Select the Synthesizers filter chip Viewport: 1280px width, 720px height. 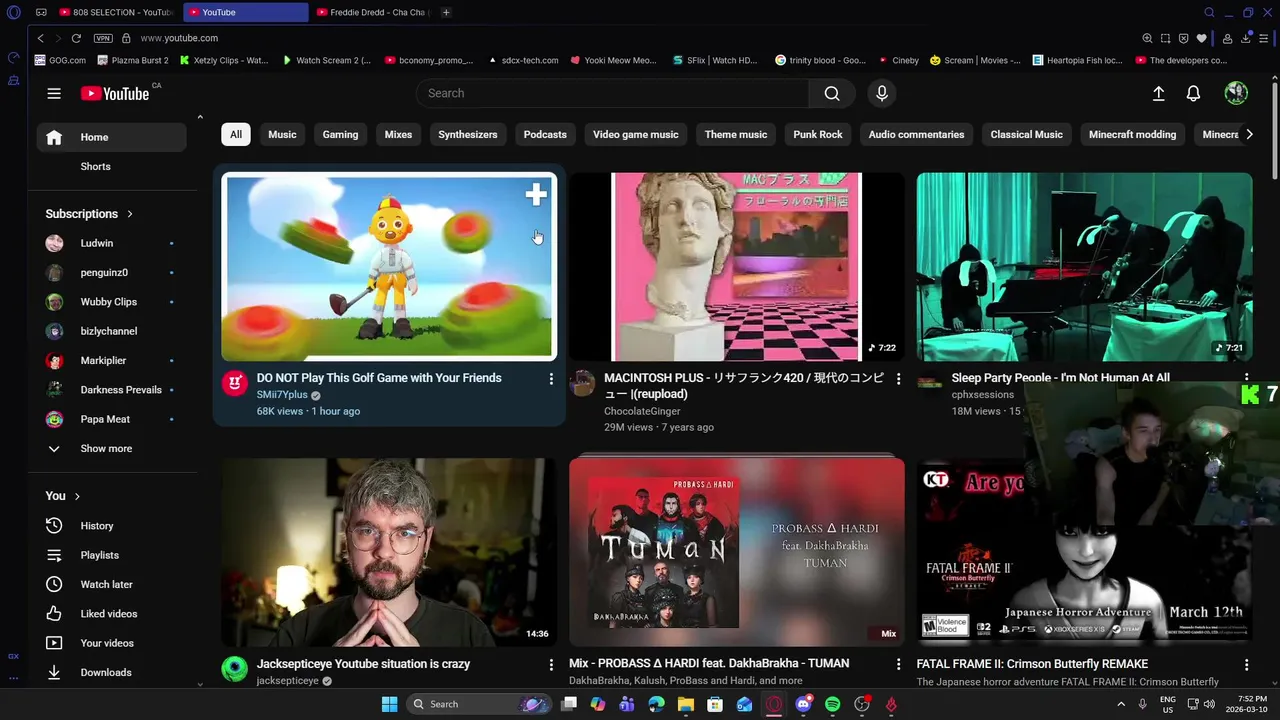tap(467, 134)
